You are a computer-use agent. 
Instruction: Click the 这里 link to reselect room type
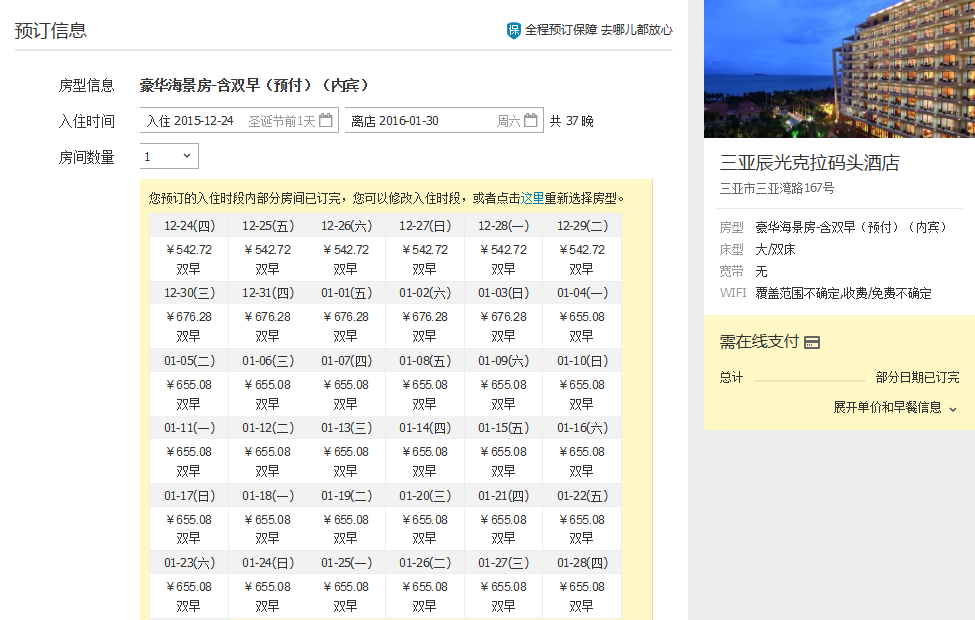coord(532,198)
